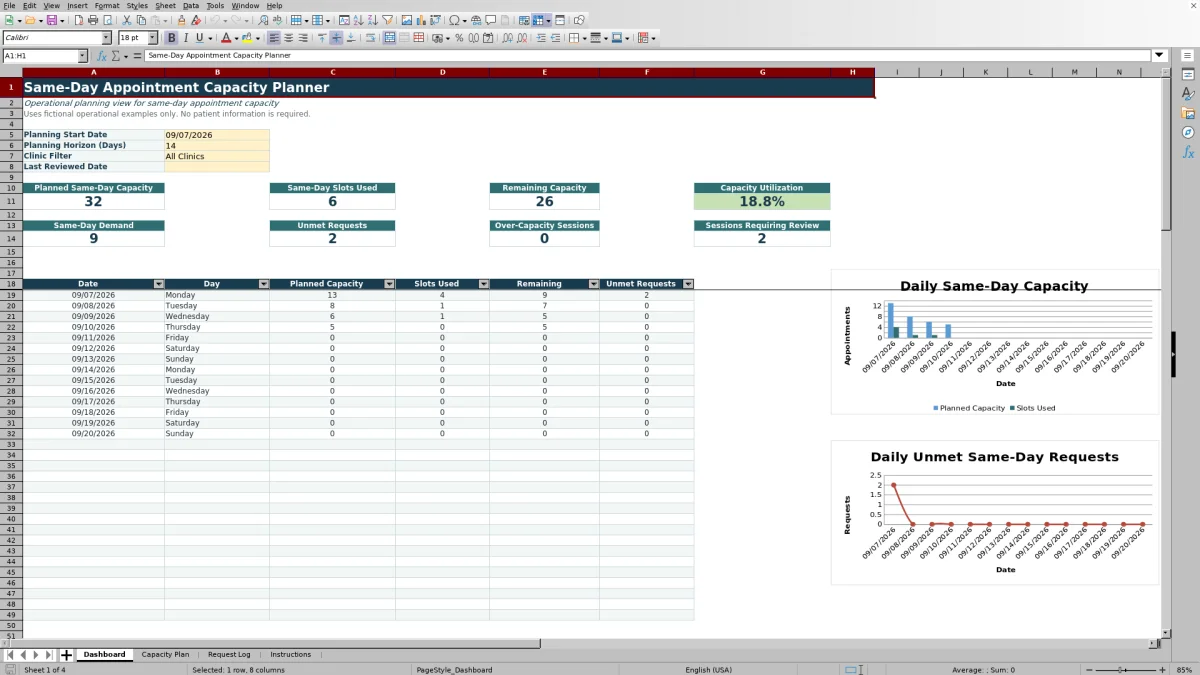
Task: Open the sidebar Functions fx icon
Action: pos(1188,152)
